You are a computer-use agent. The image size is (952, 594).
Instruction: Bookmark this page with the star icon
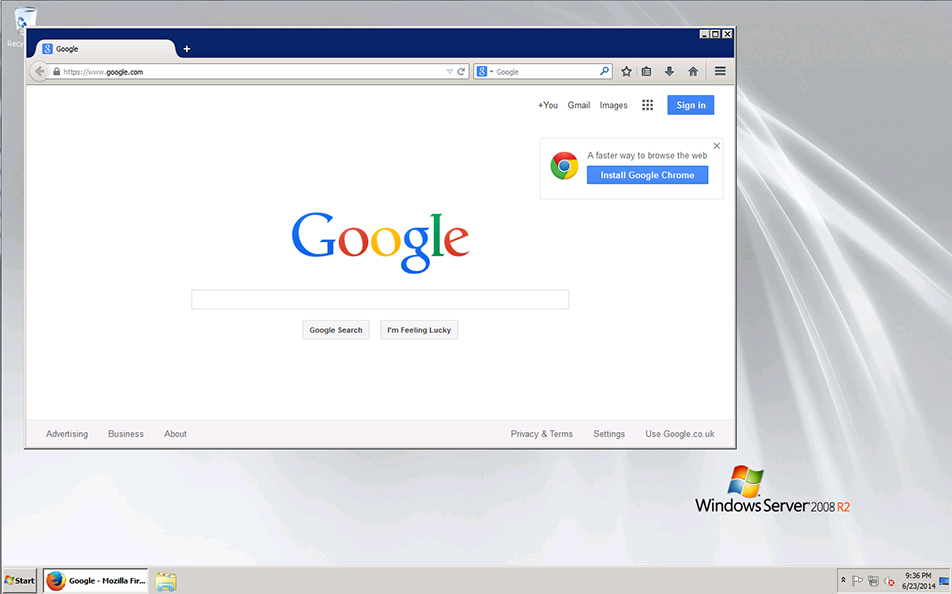[x=626, y=71]
